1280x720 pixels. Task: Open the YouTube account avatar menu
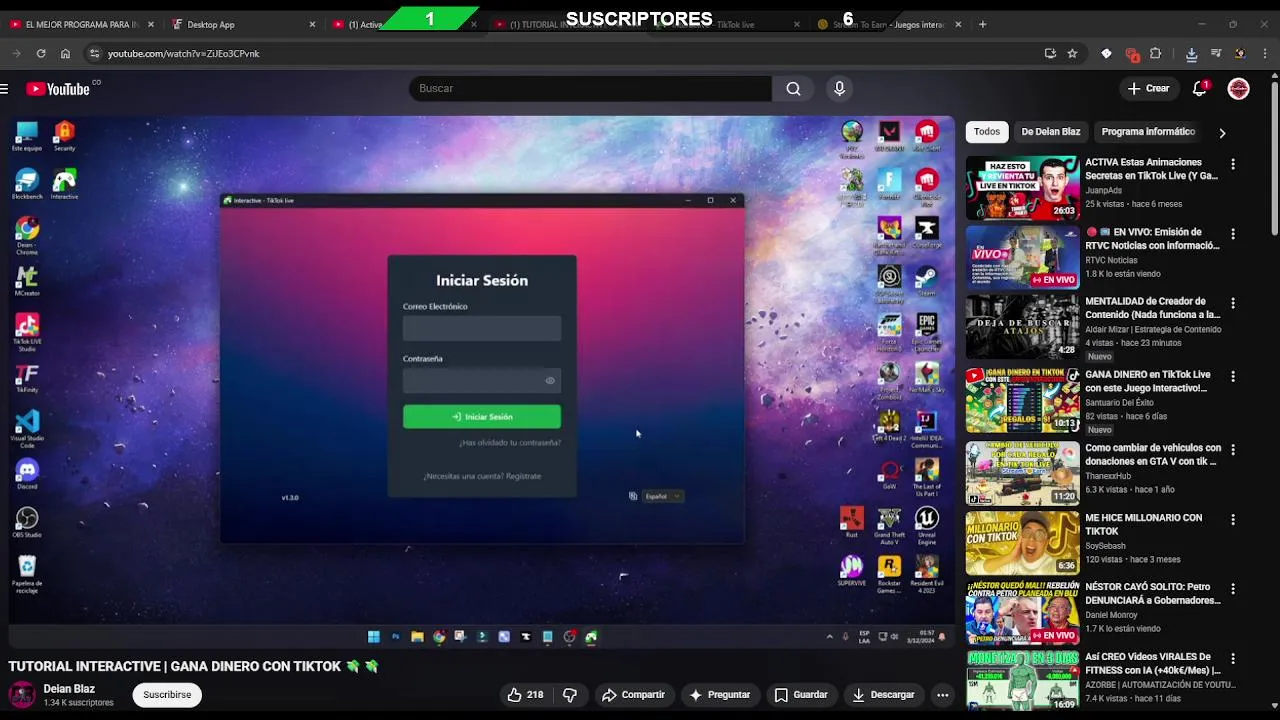click(x=1238, y=88)
